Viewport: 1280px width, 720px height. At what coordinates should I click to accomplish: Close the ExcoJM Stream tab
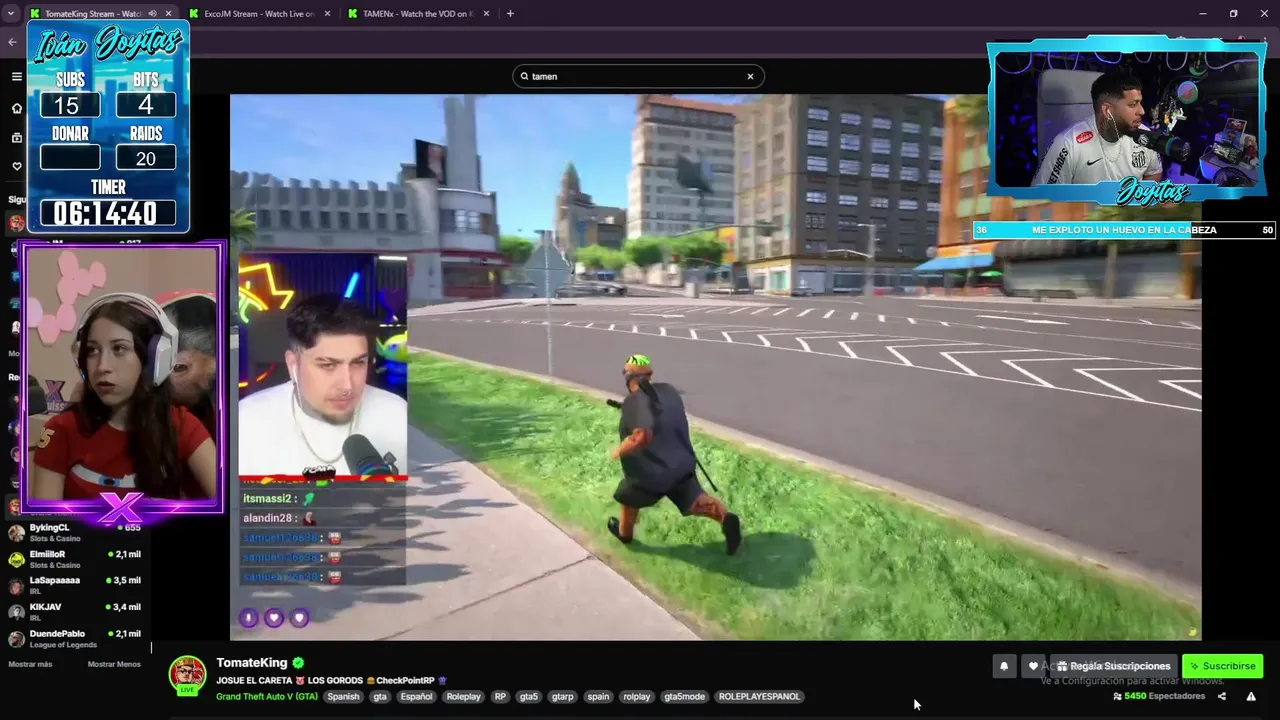click(x=328, y=14)
